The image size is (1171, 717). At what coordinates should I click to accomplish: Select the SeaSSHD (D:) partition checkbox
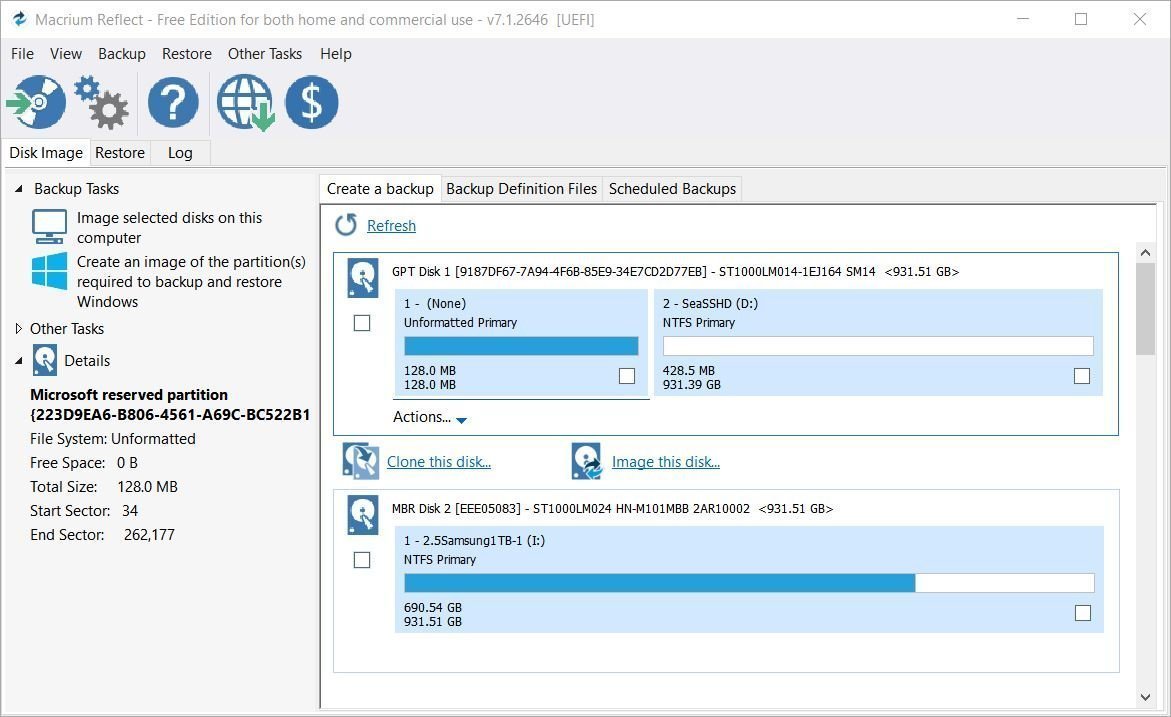tap(1082, 376)
